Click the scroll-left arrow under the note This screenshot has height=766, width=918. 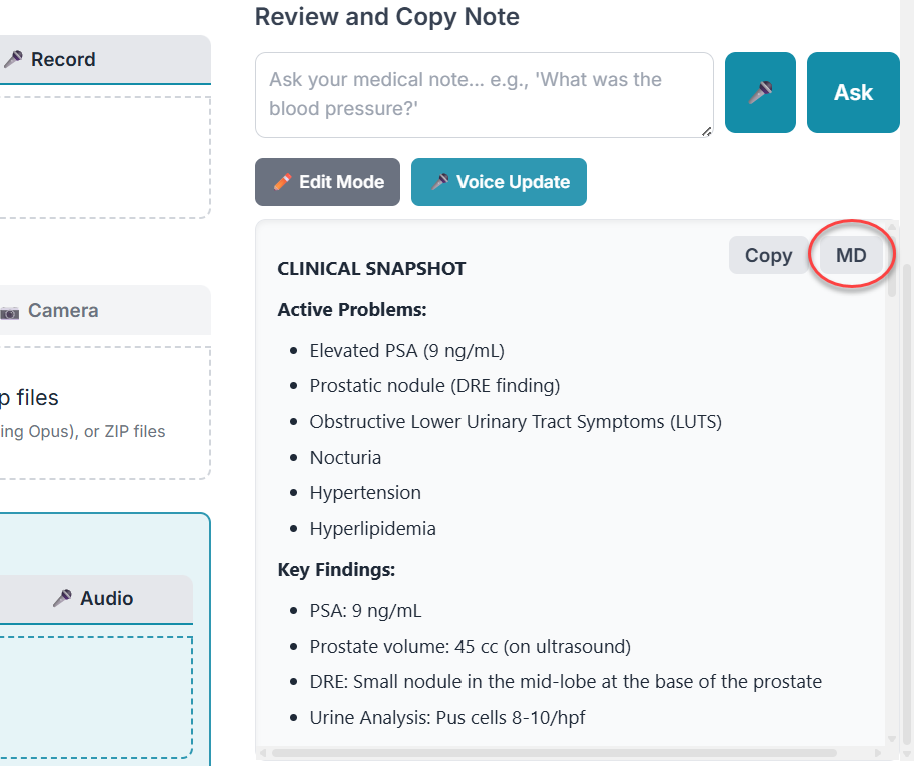263,752
